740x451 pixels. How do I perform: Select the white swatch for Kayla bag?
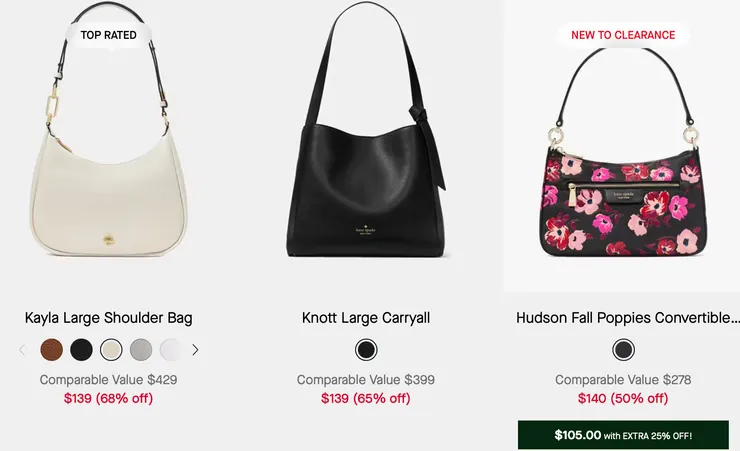click(170, 350)
